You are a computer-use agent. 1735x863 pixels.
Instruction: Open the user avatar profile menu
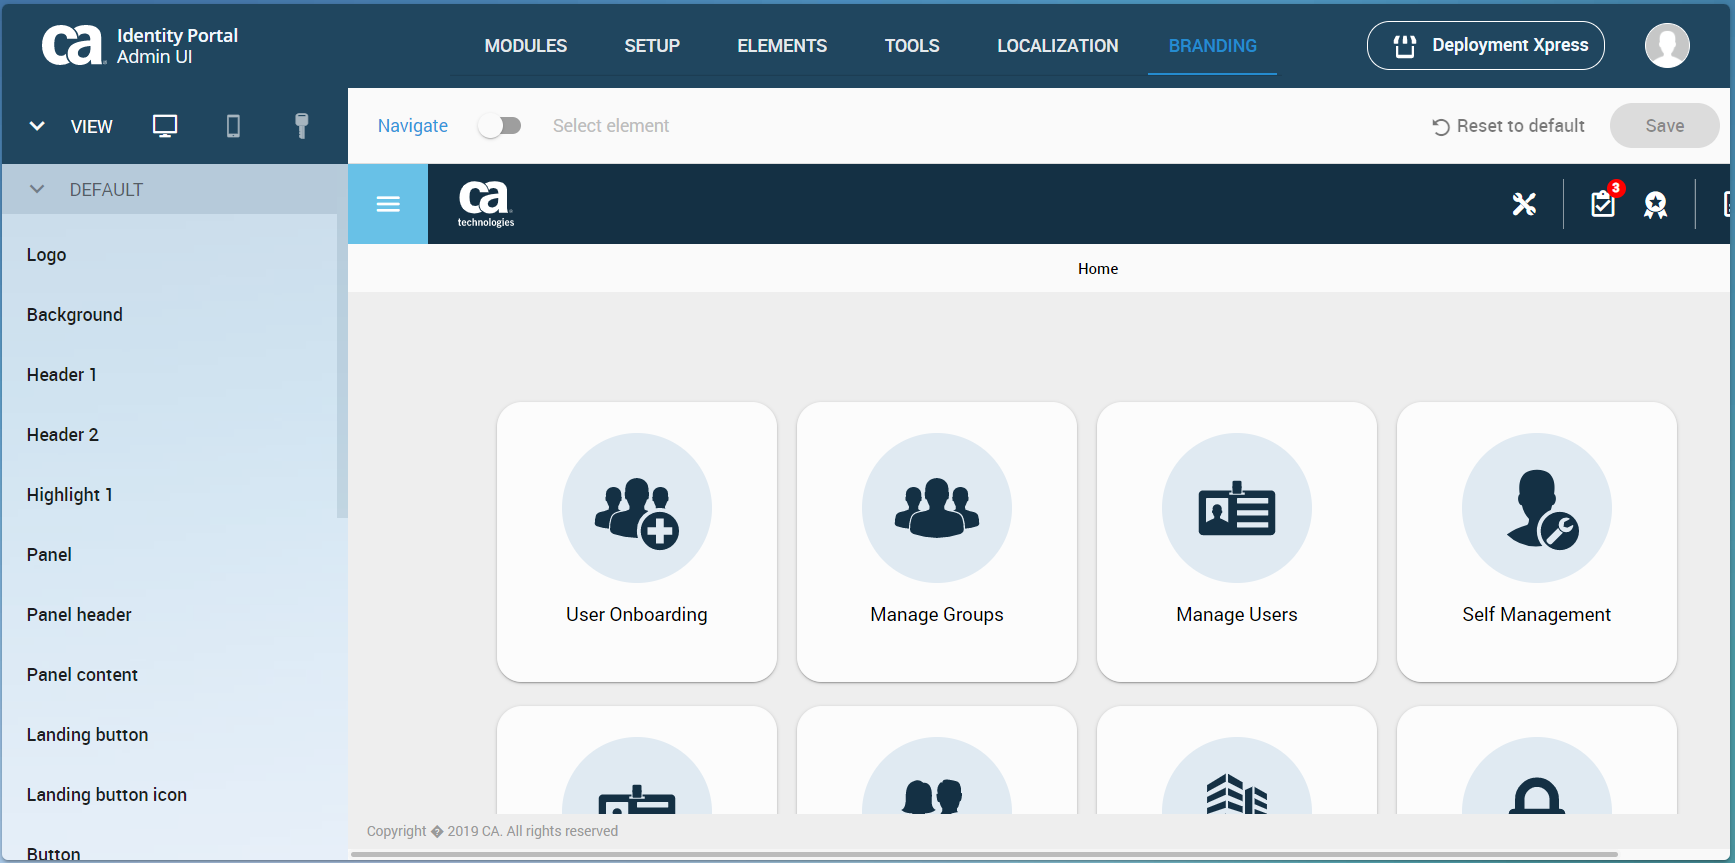pos(1667,46)
